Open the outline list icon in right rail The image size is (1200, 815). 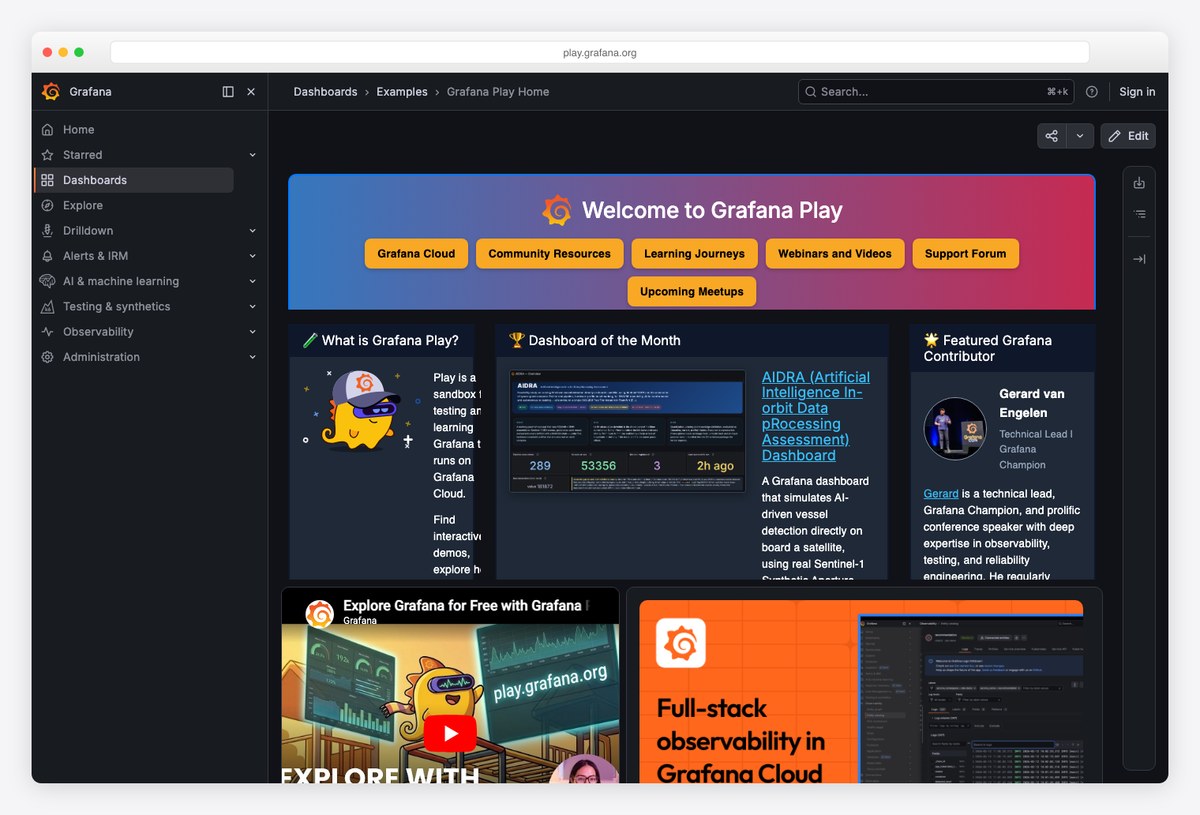click(1139, 214)
